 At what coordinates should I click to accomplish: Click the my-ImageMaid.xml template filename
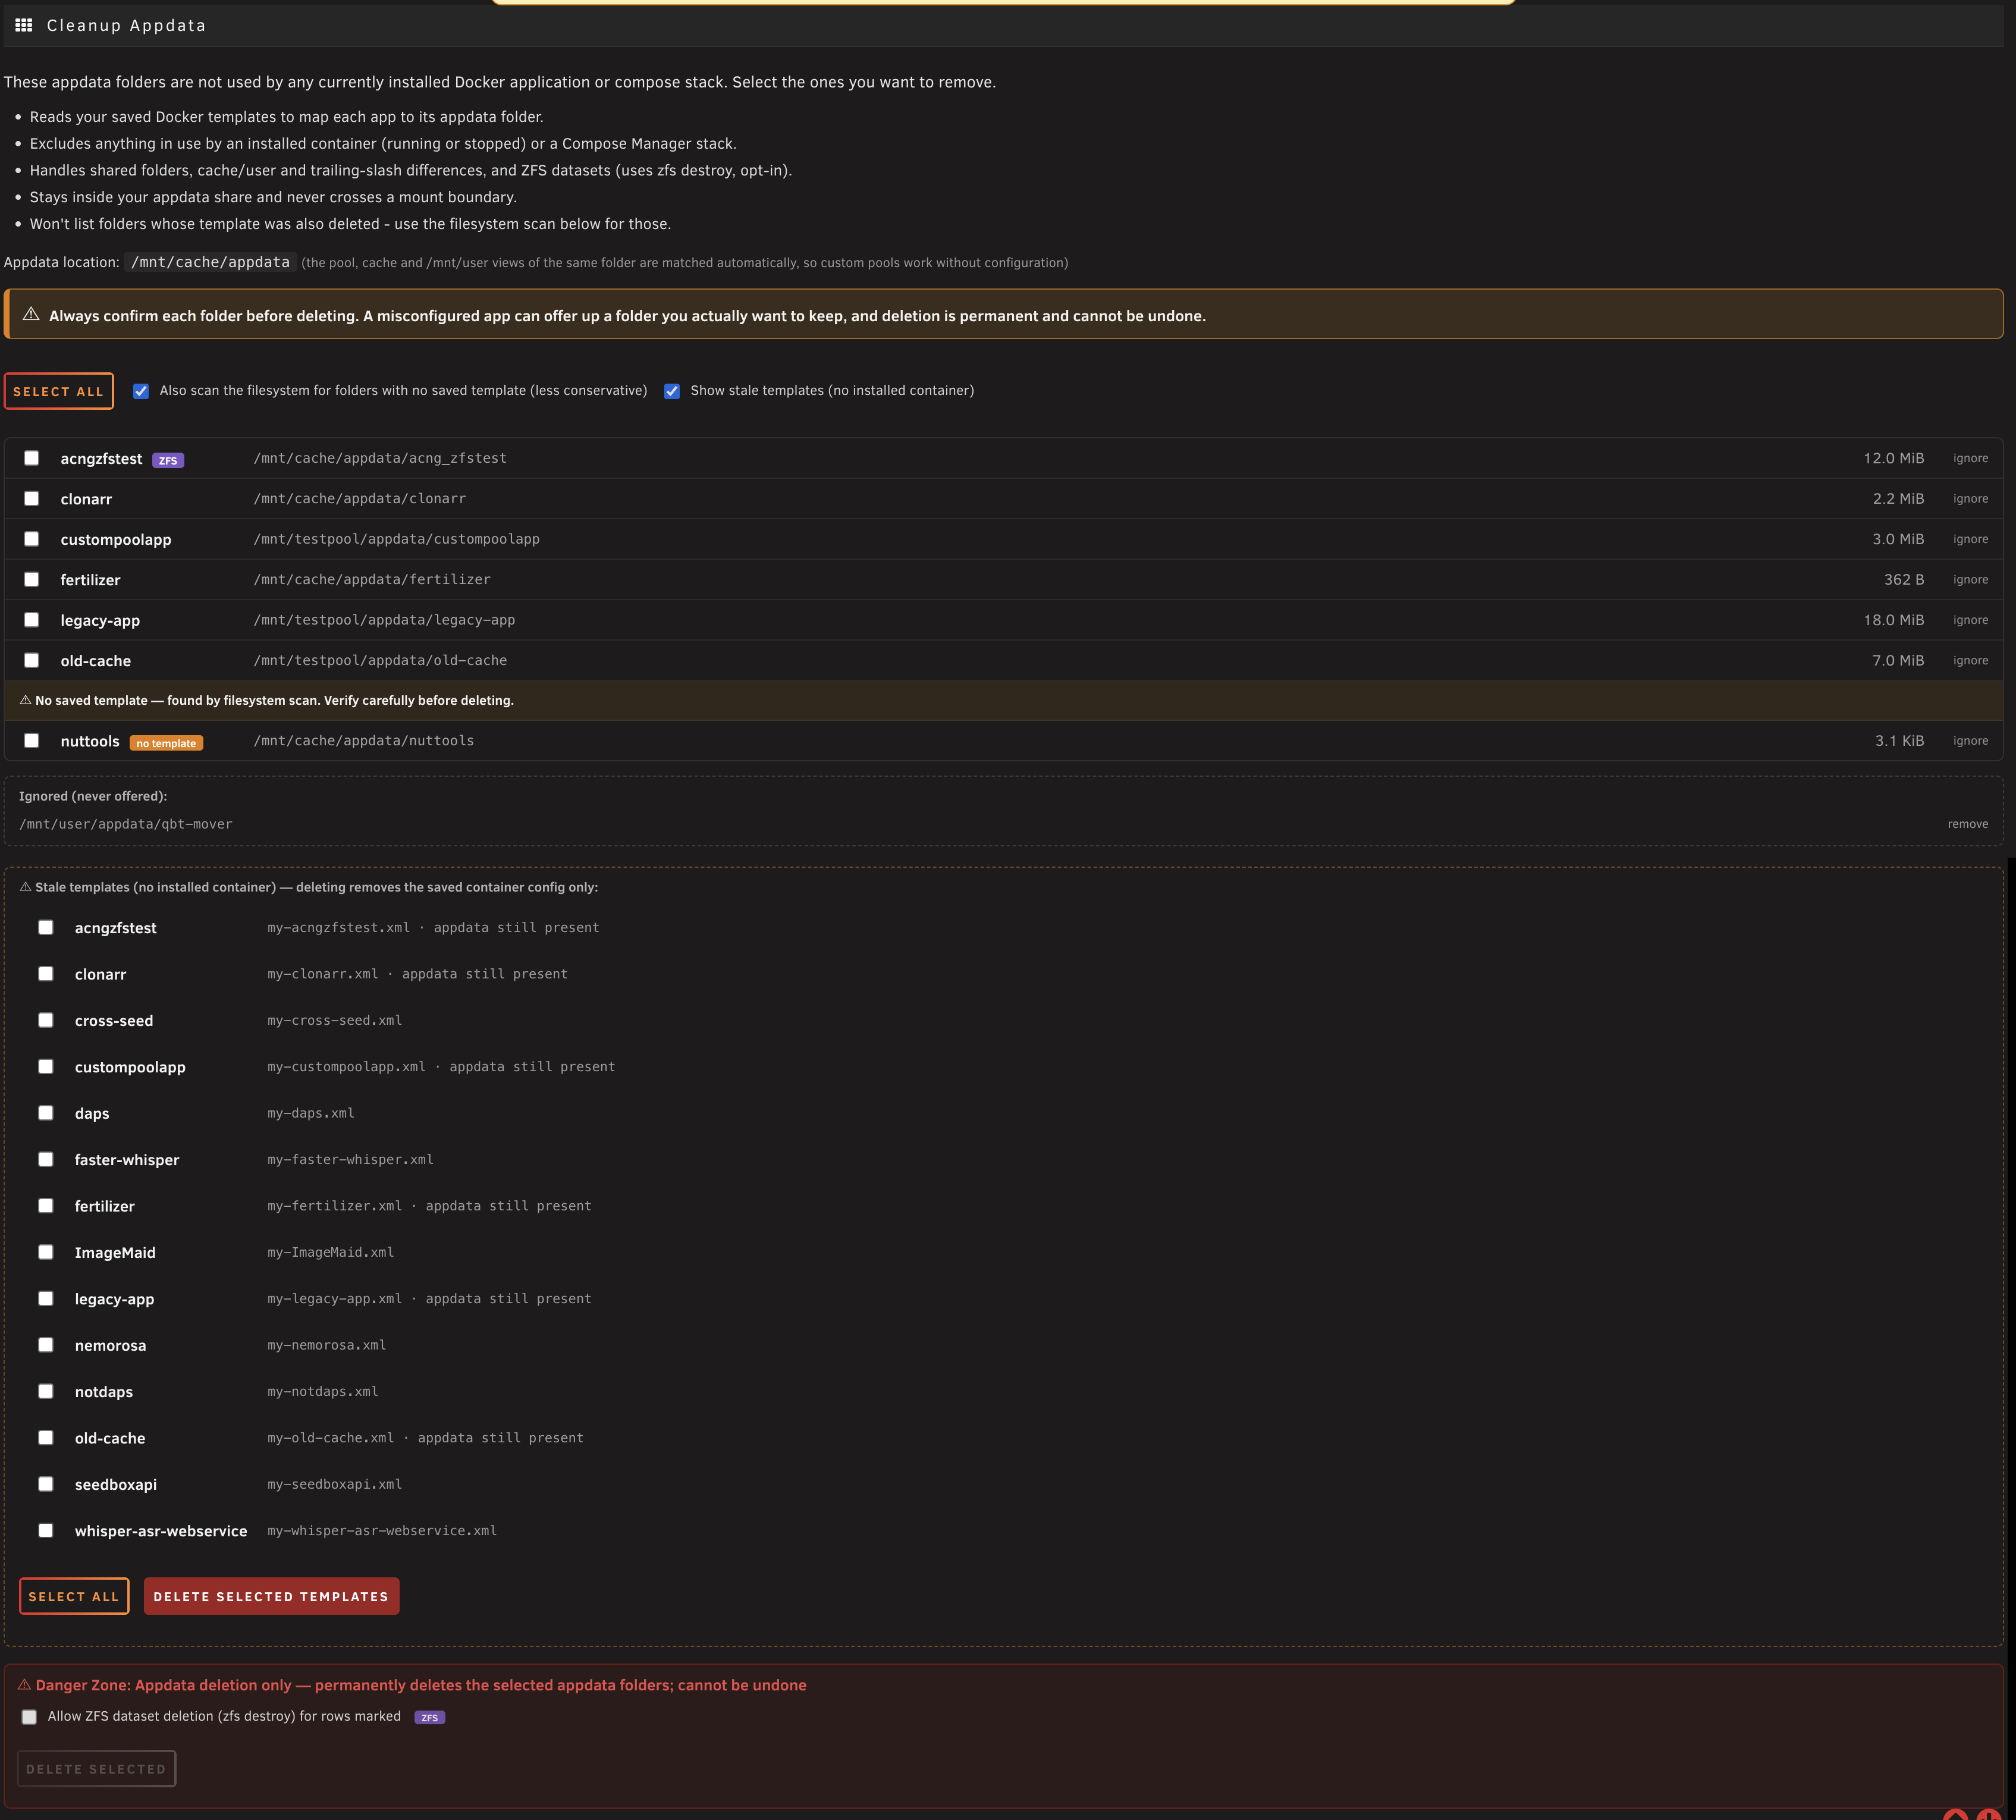[x=330, y=1252]
